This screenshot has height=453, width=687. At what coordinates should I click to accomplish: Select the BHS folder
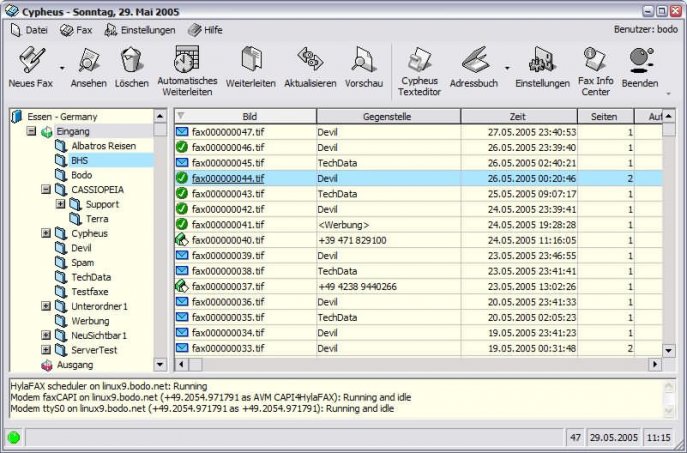coord(79,160)
